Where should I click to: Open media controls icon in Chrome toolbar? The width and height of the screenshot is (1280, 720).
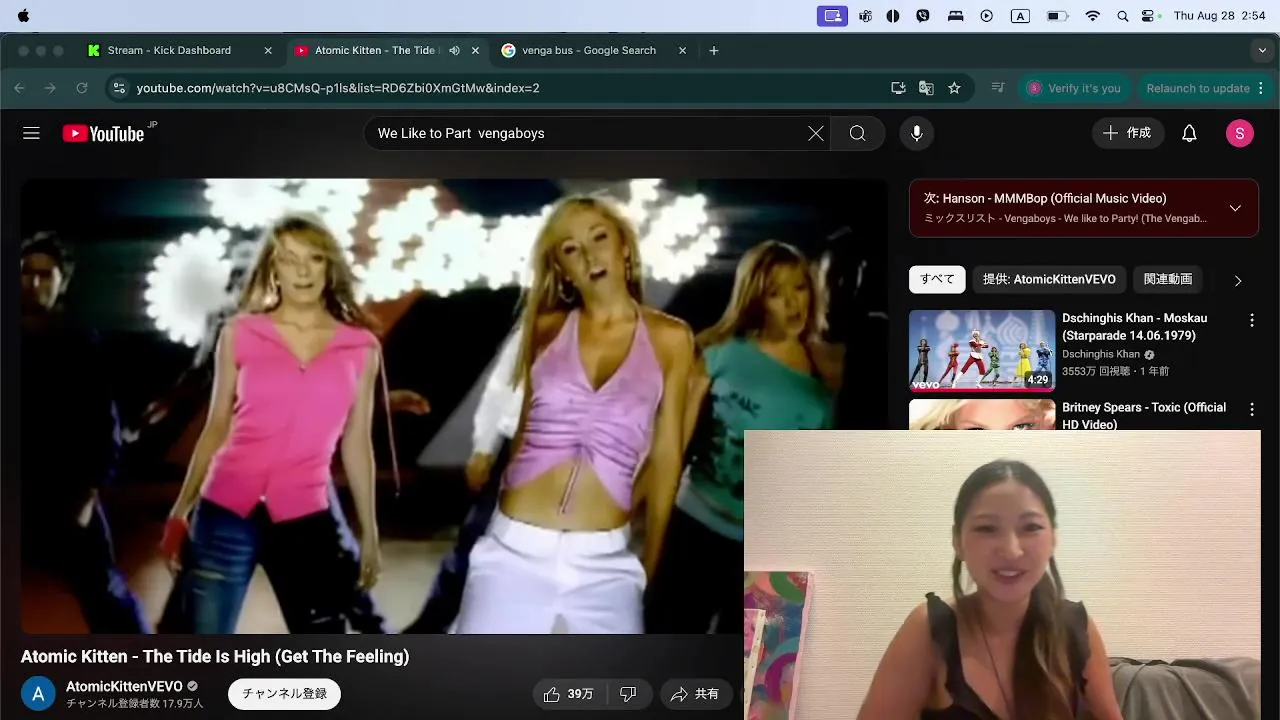tap(997, 88)
